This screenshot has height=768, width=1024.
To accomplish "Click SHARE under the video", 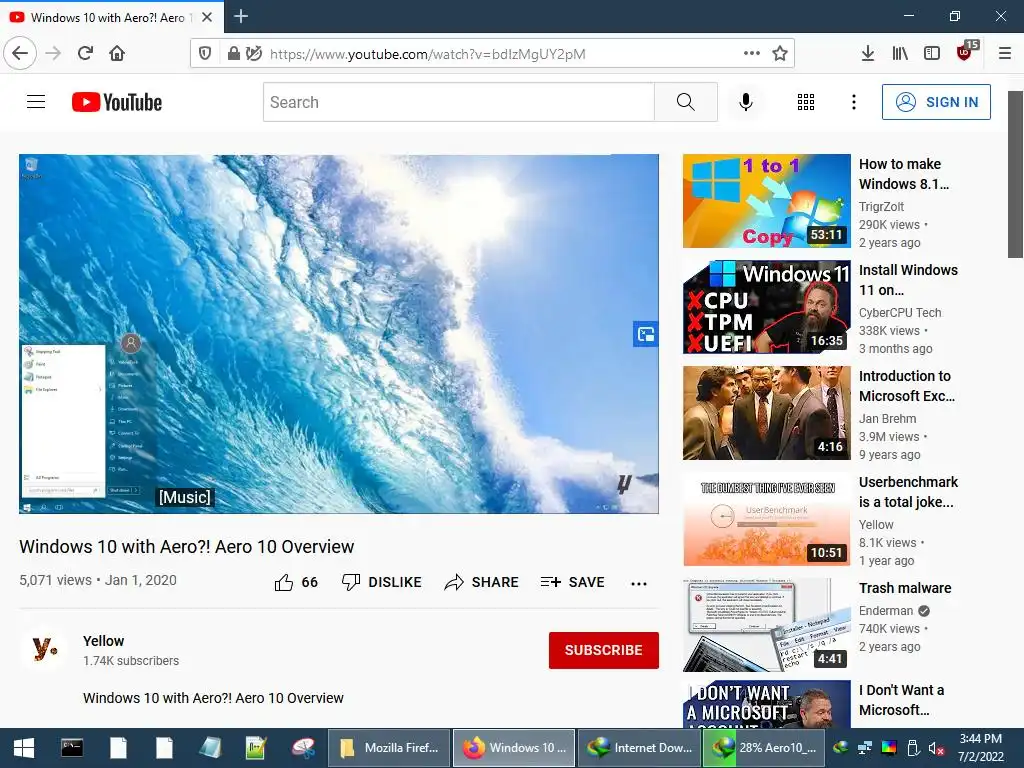I will point(481,582).
